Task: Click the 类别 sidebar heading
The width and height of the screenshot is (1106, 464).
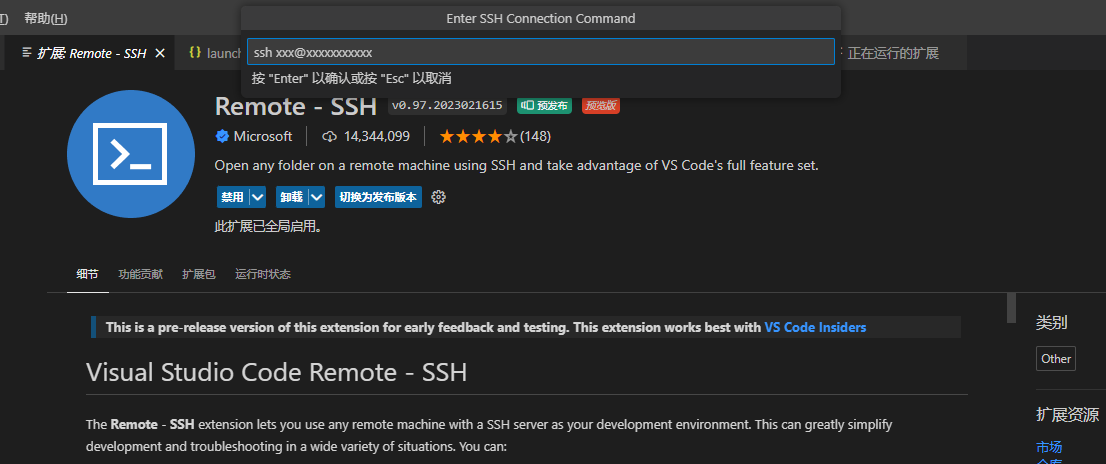Action: pyautogui.click(x=1052, y=322)
